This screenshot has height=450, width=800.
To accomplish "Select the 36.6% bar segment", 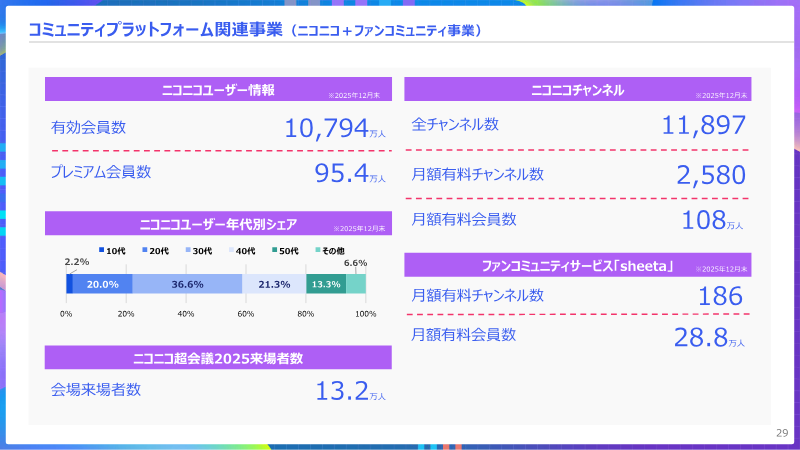I will click(187, 284).
